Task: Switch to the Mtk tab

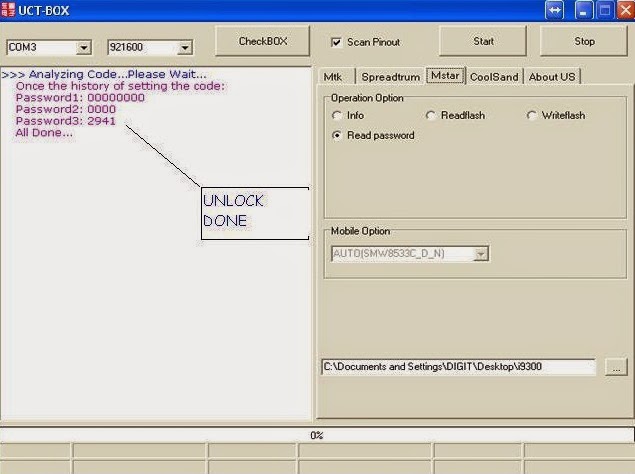Action: click(333, 77)
